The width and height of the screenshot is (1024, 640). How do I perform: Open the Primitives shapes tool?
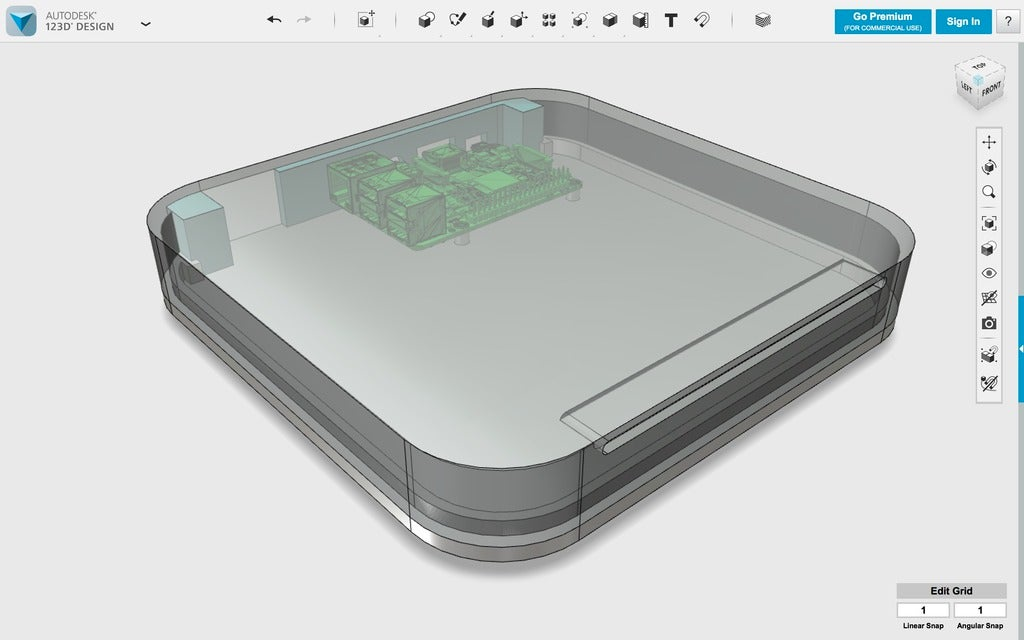click(426, 20)
